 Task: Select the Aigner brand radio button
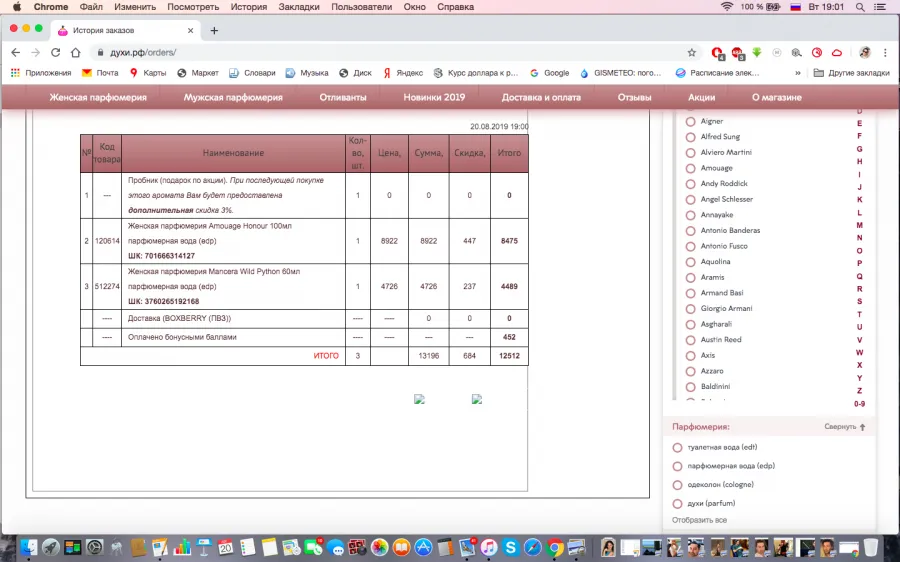(x=690, y=122)
